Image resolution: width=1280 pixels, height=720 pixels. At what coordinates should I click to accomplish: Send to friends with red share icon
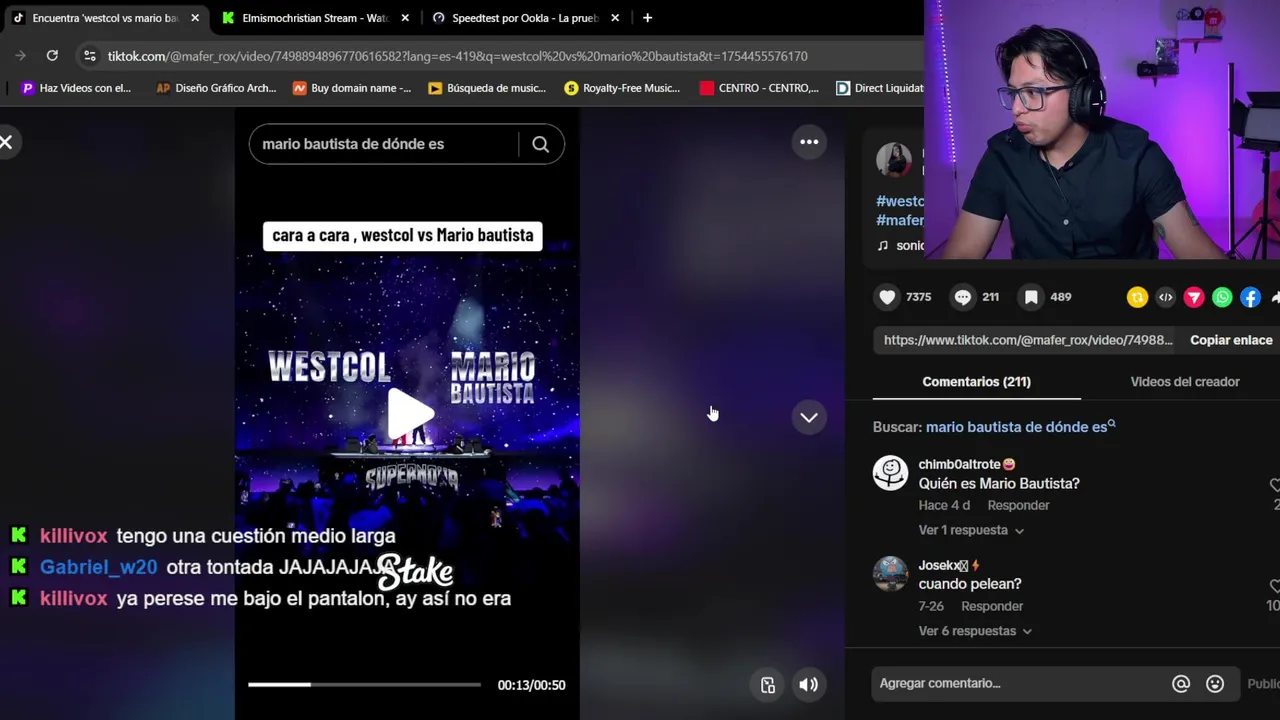coord(1194,297)
